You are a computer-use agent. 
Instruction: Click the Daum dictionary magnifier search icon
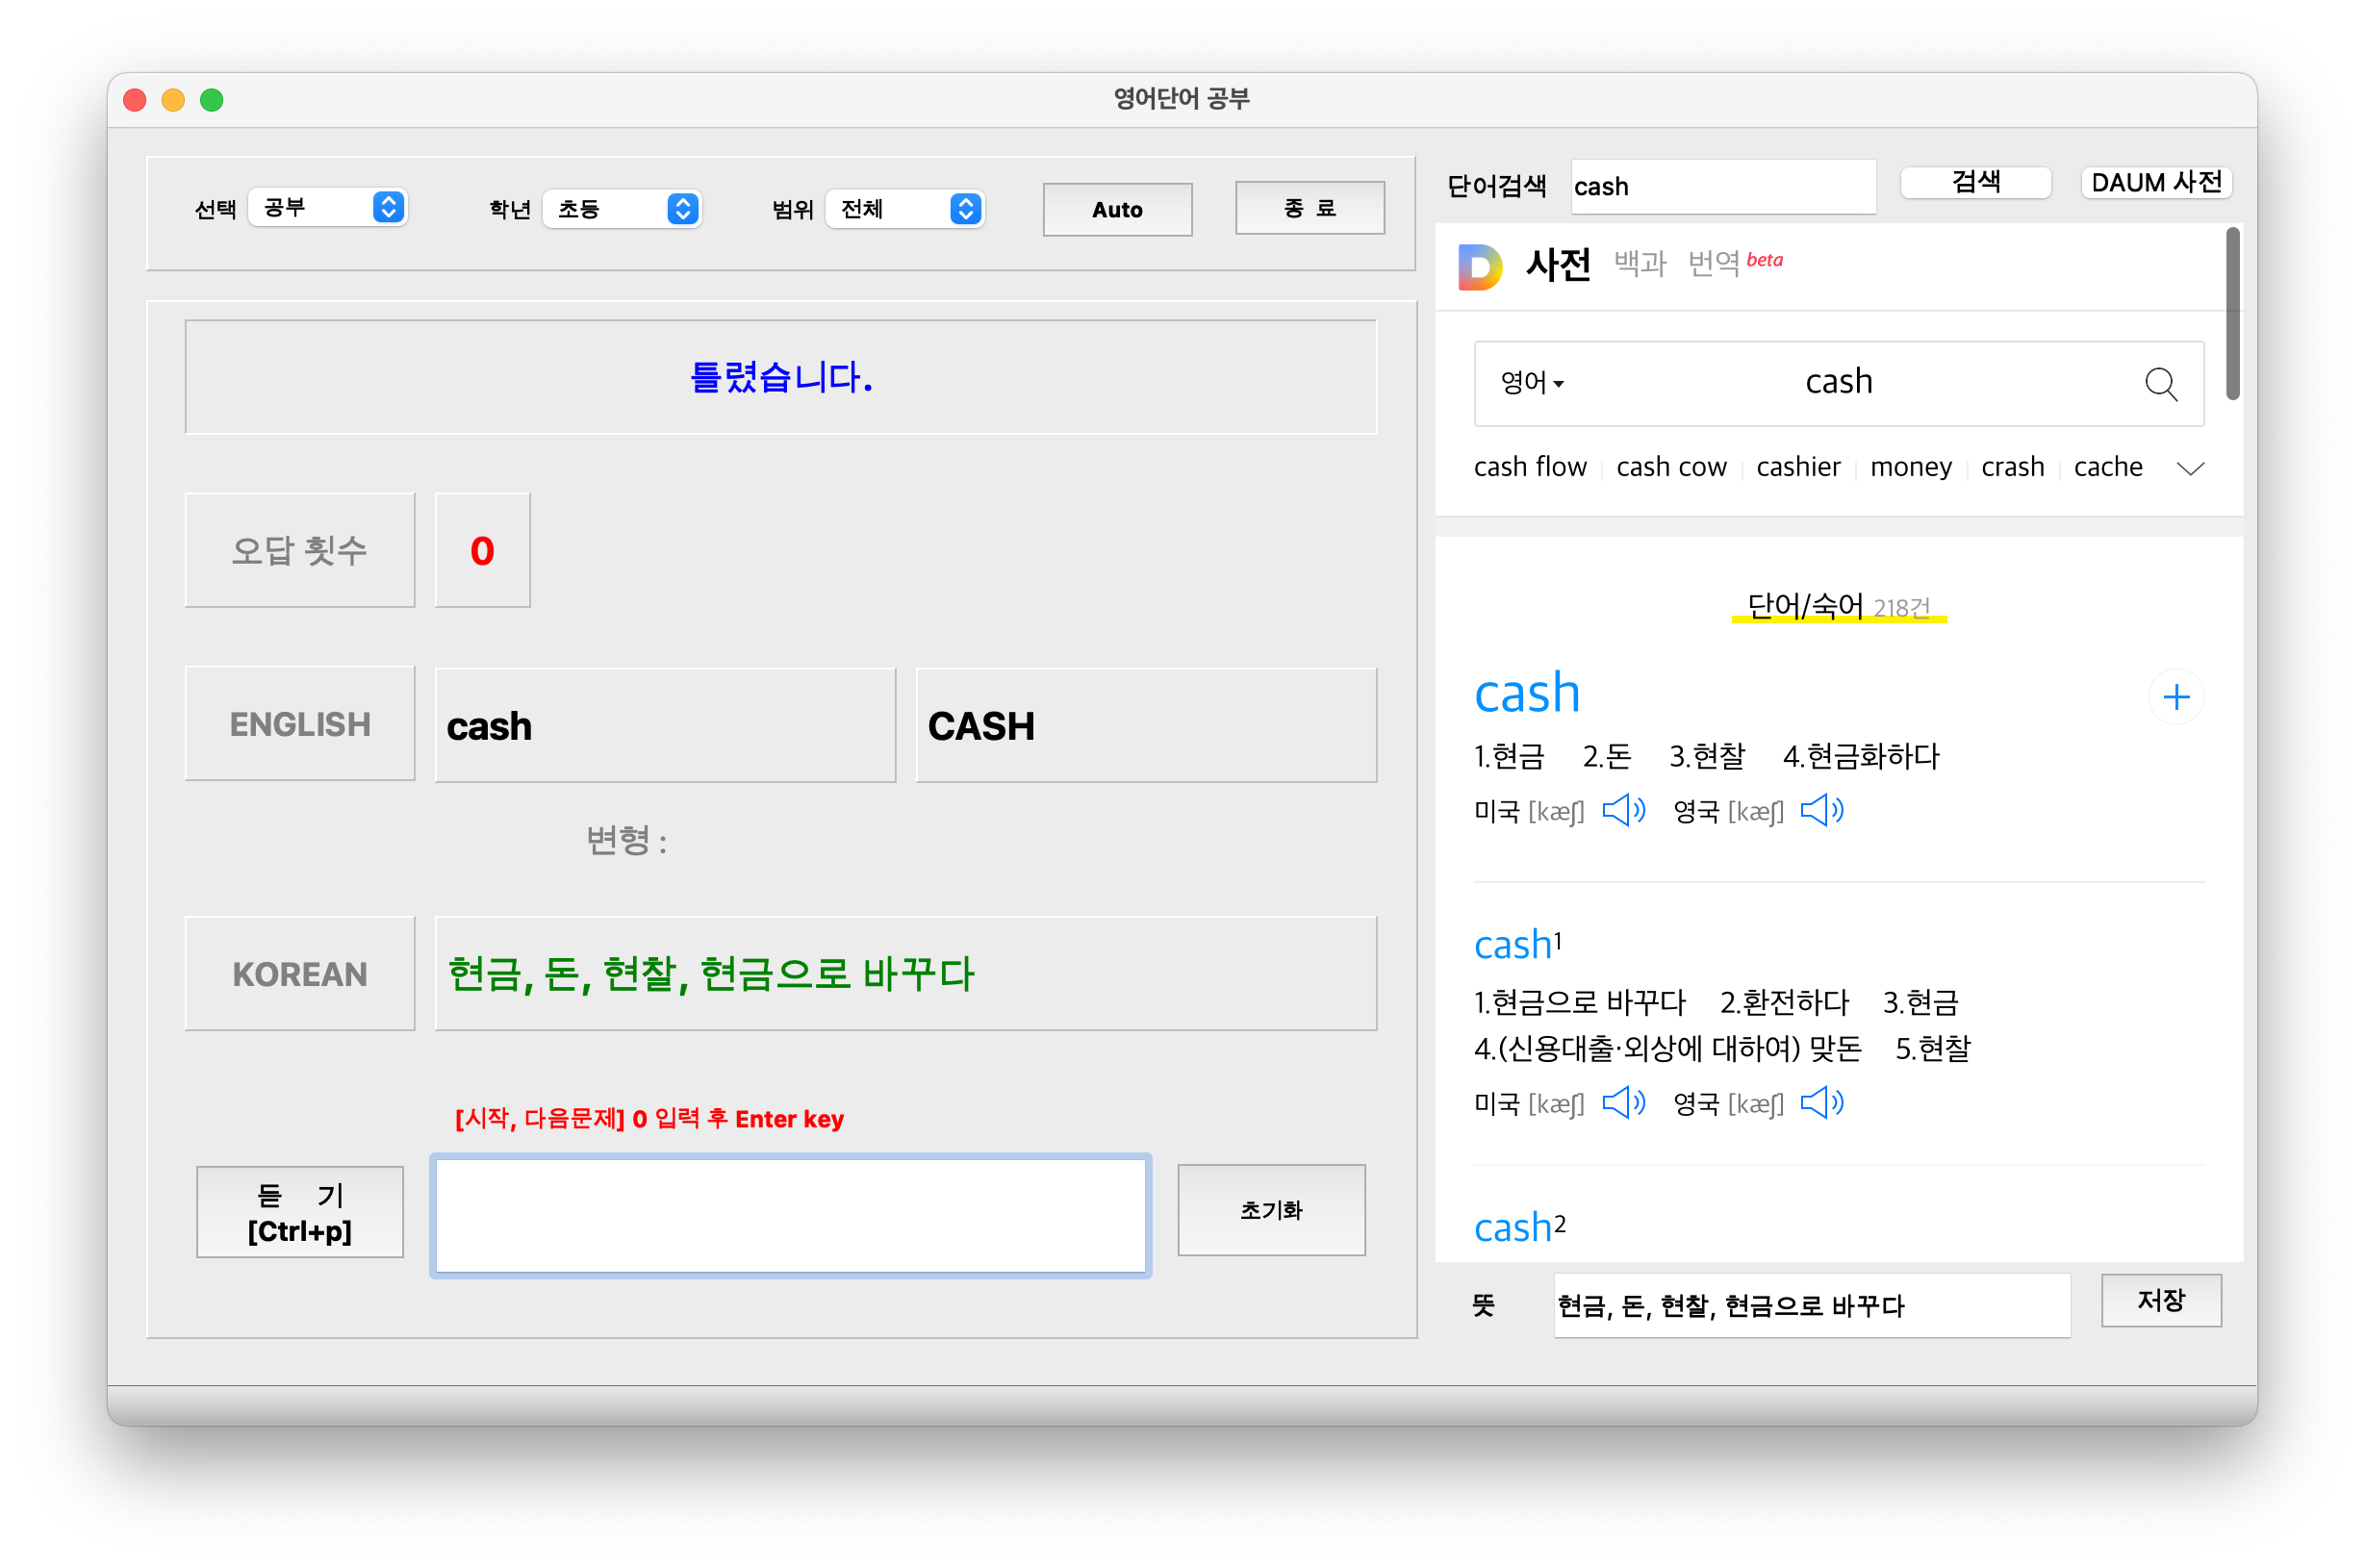coord(2160,384)
